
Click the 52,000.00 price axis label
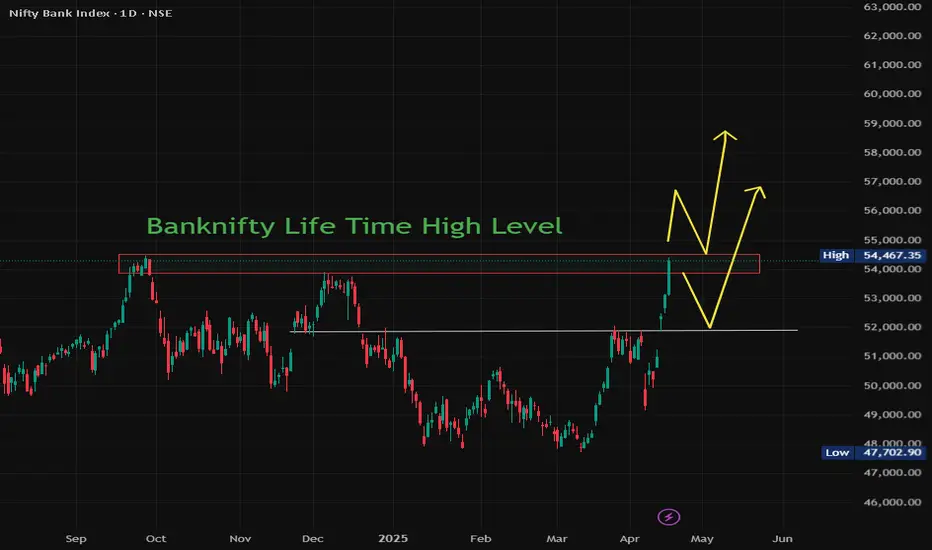click(x=892, y=327)
